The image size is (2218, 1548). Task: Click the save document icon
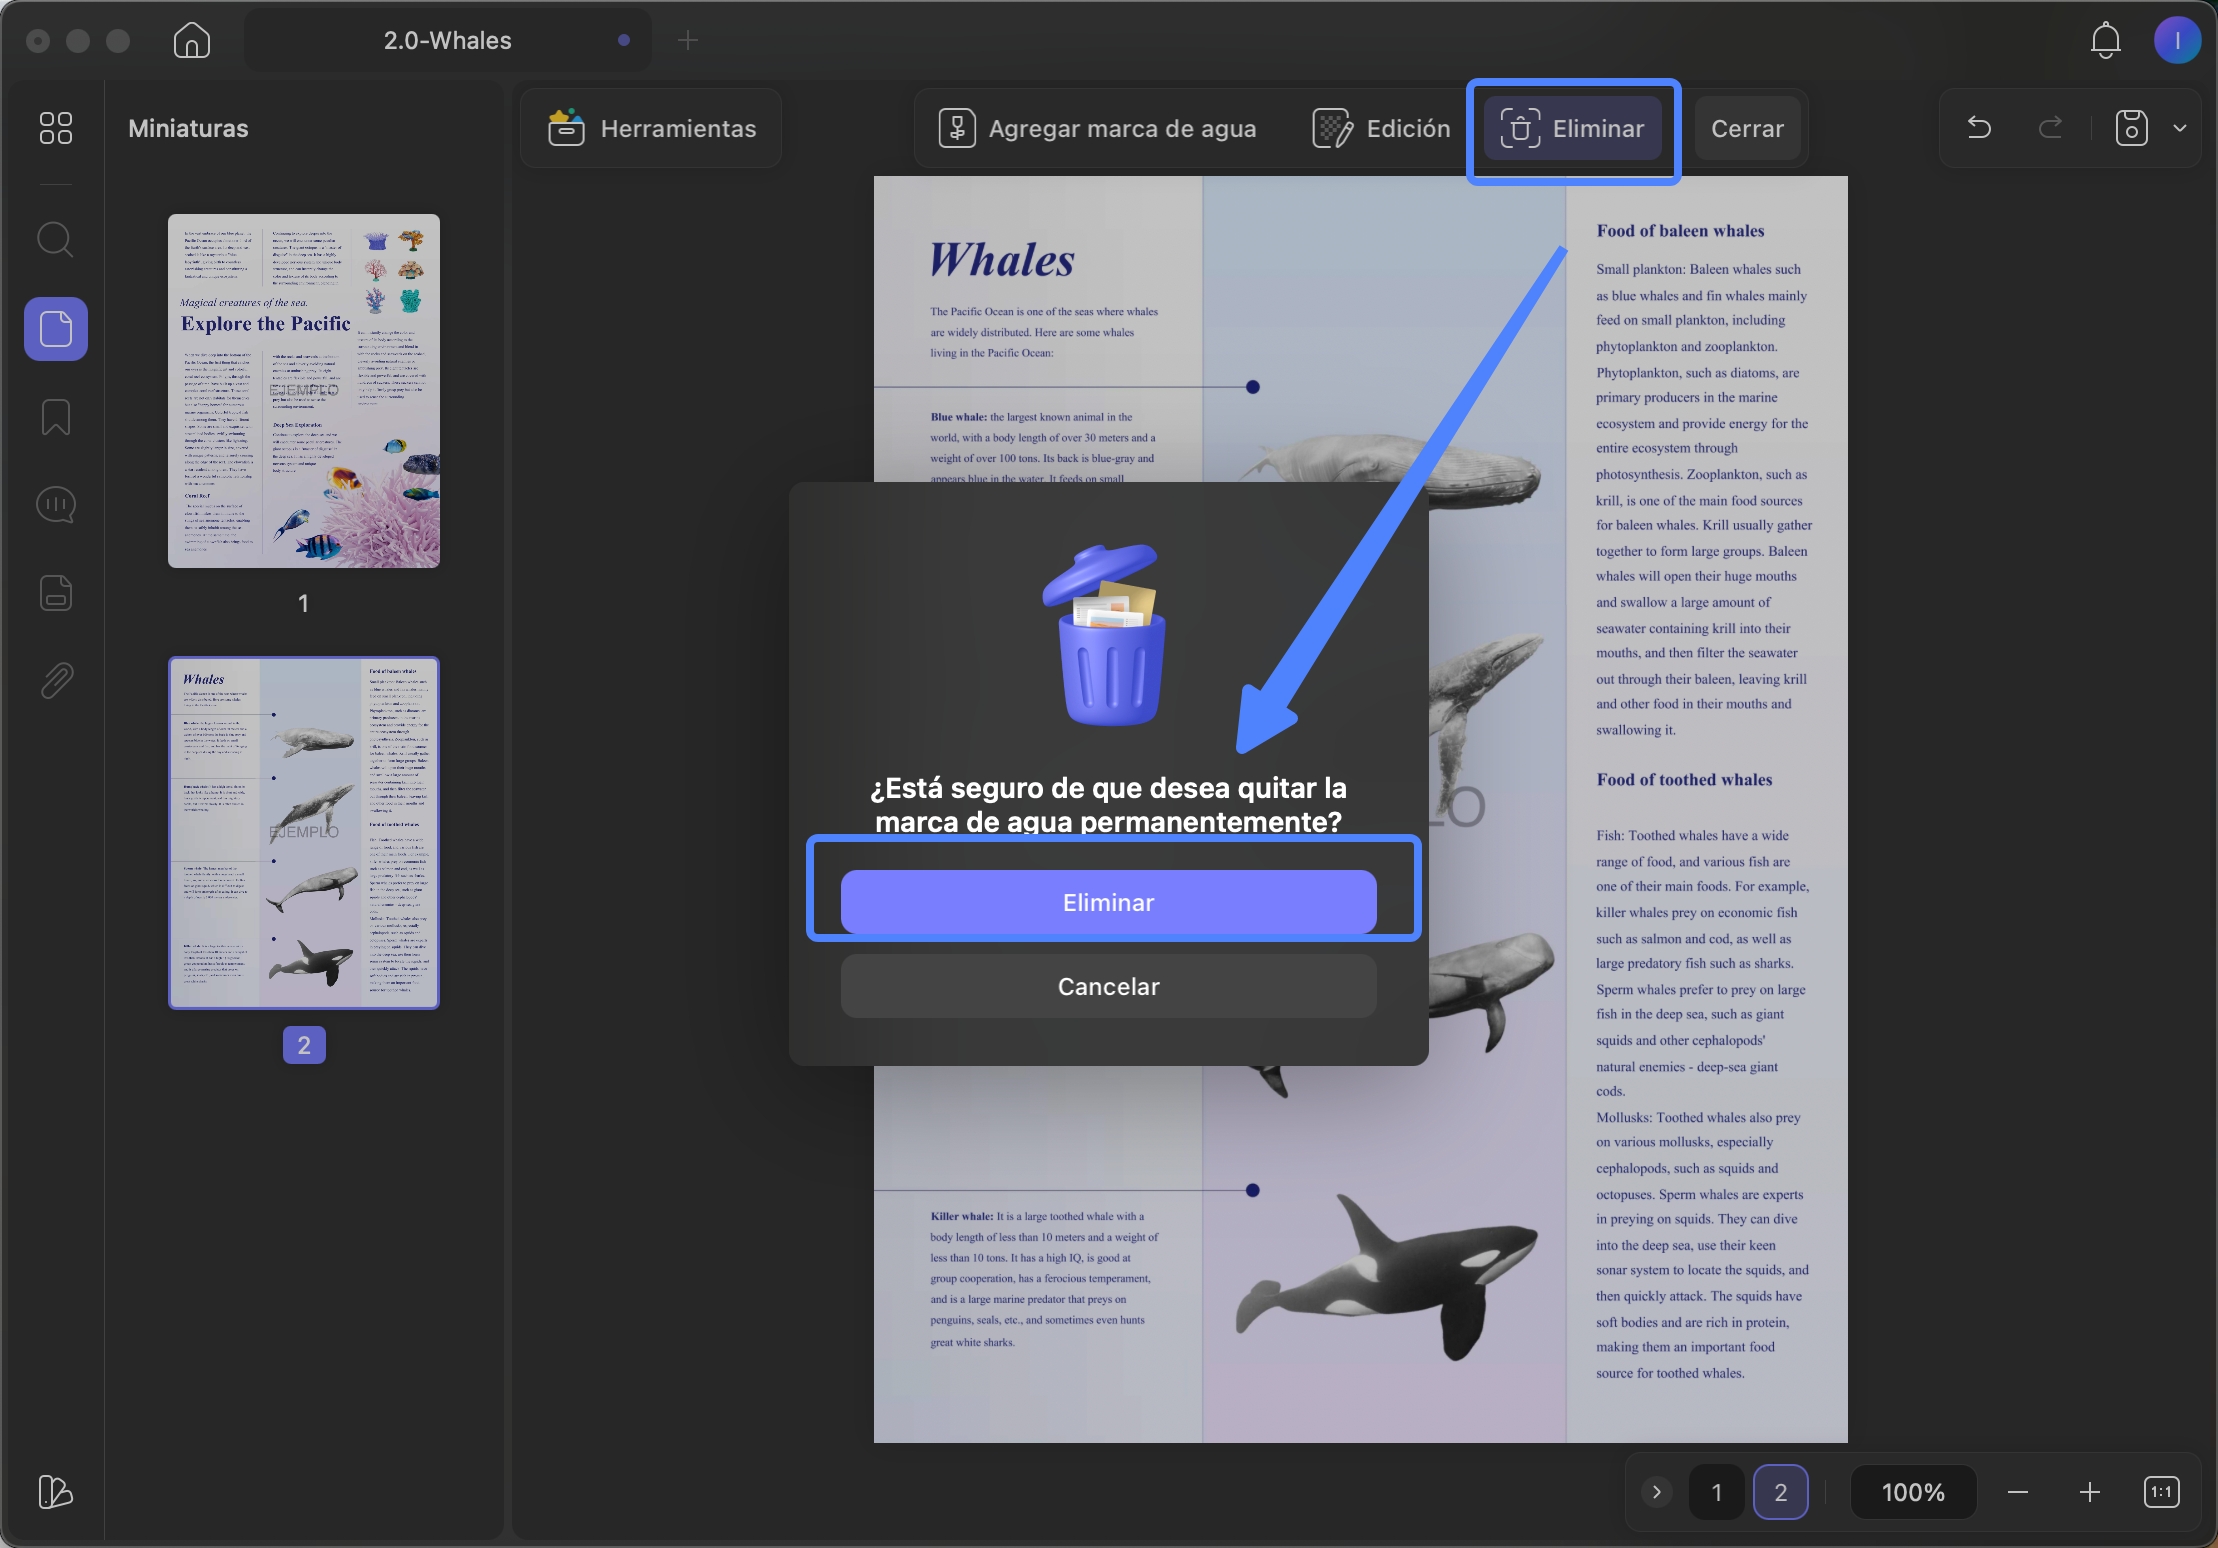click(2132, 128)
